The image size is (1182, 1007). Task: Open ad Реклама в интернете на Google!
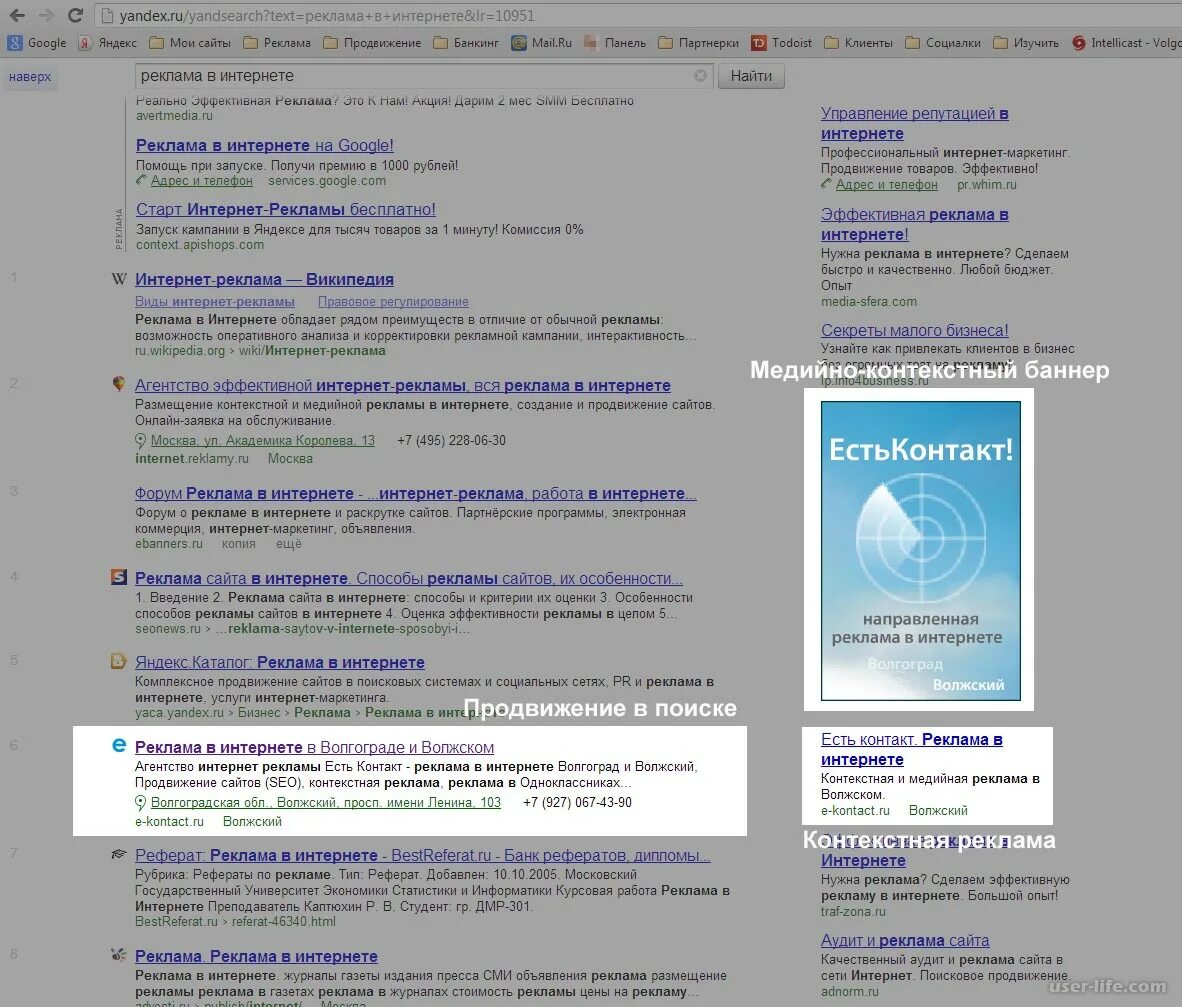tap(265, 145)
